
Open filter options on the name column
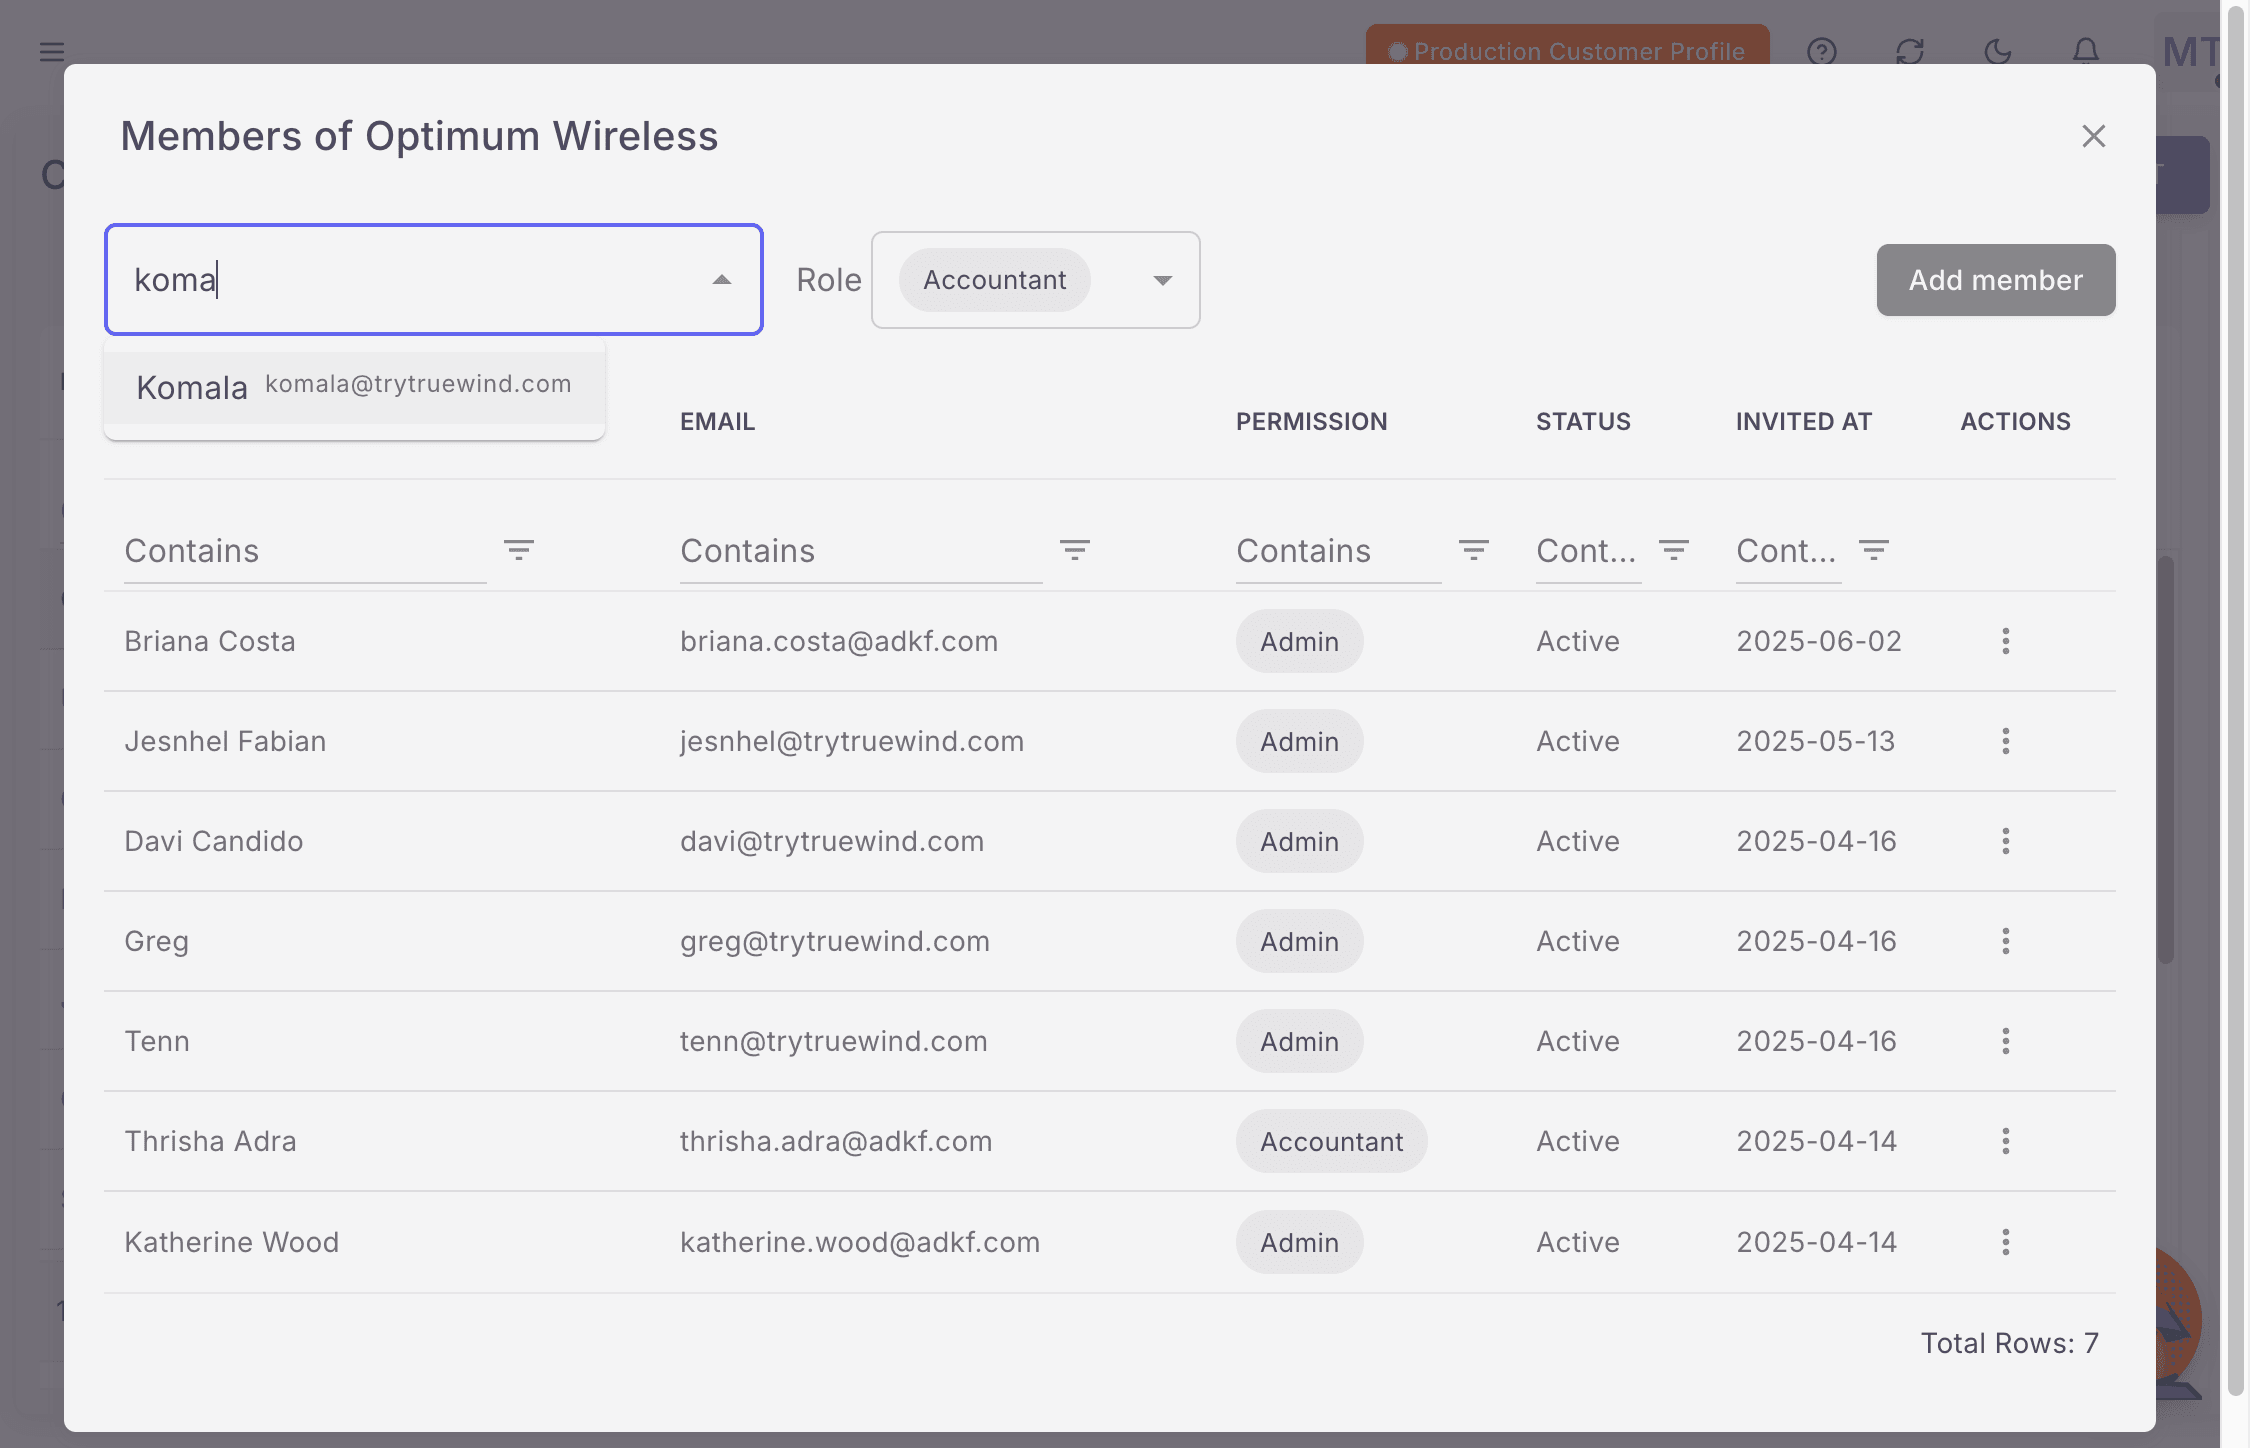pyautogui.click(x=519, y=549)
